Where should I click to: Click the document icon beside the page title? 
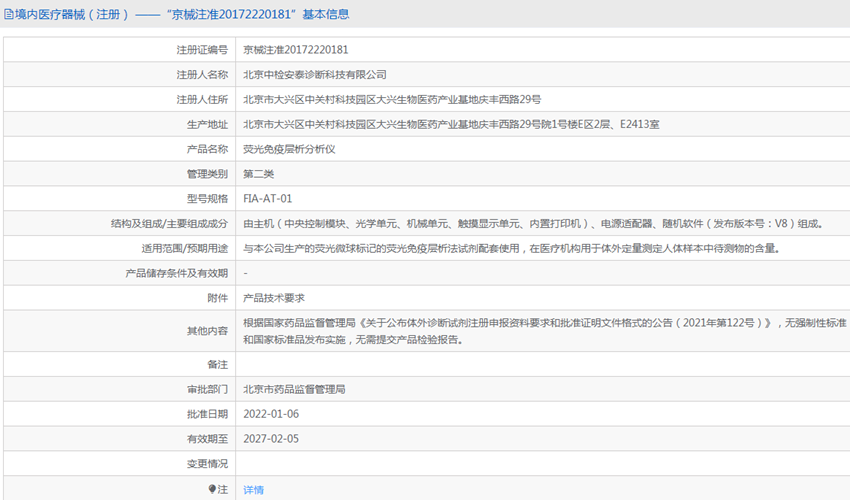(x=8, y=15)
